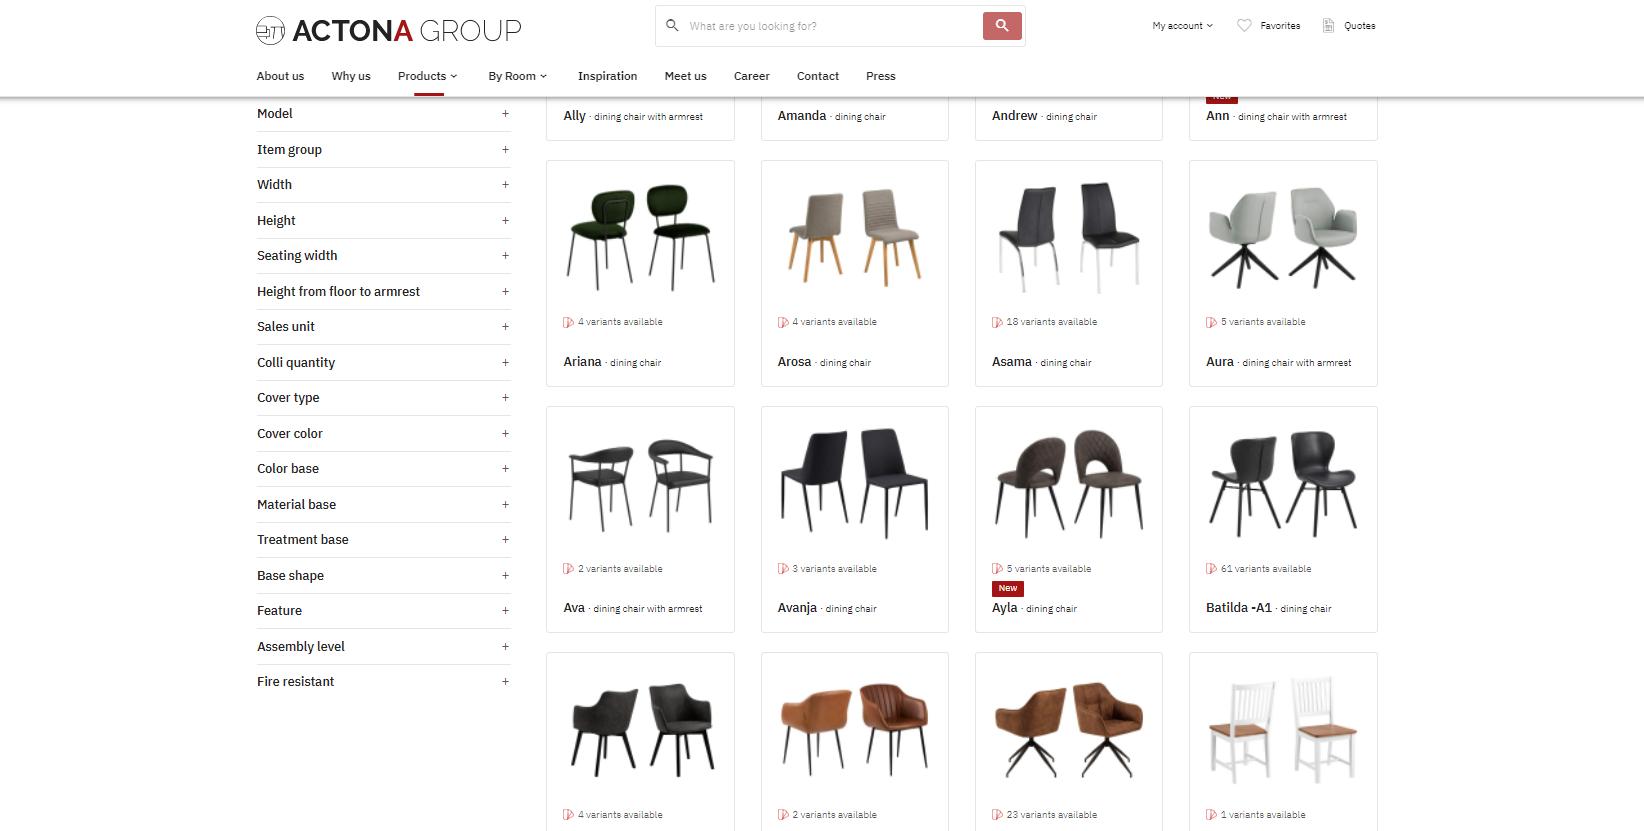Open the Aura dining chair link
The width and height of the screenshot is (1644, 831).
point(1278,362)
